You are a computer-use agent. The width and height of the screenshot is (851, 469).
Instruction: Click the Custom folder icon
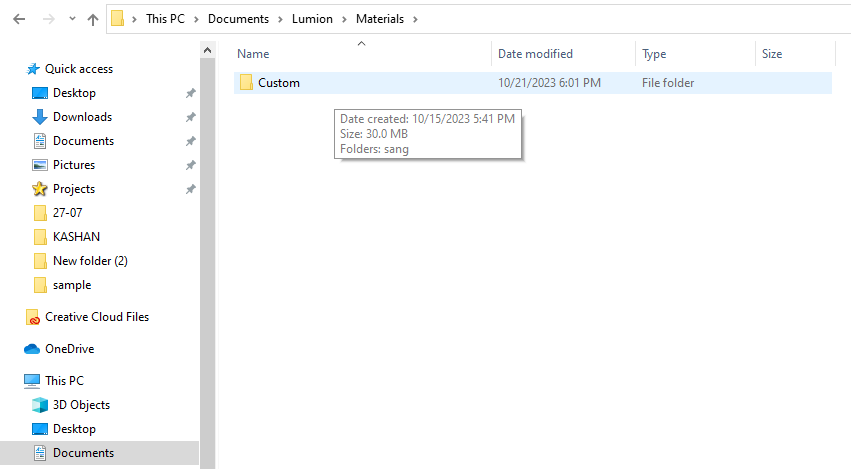pos(246,83)
